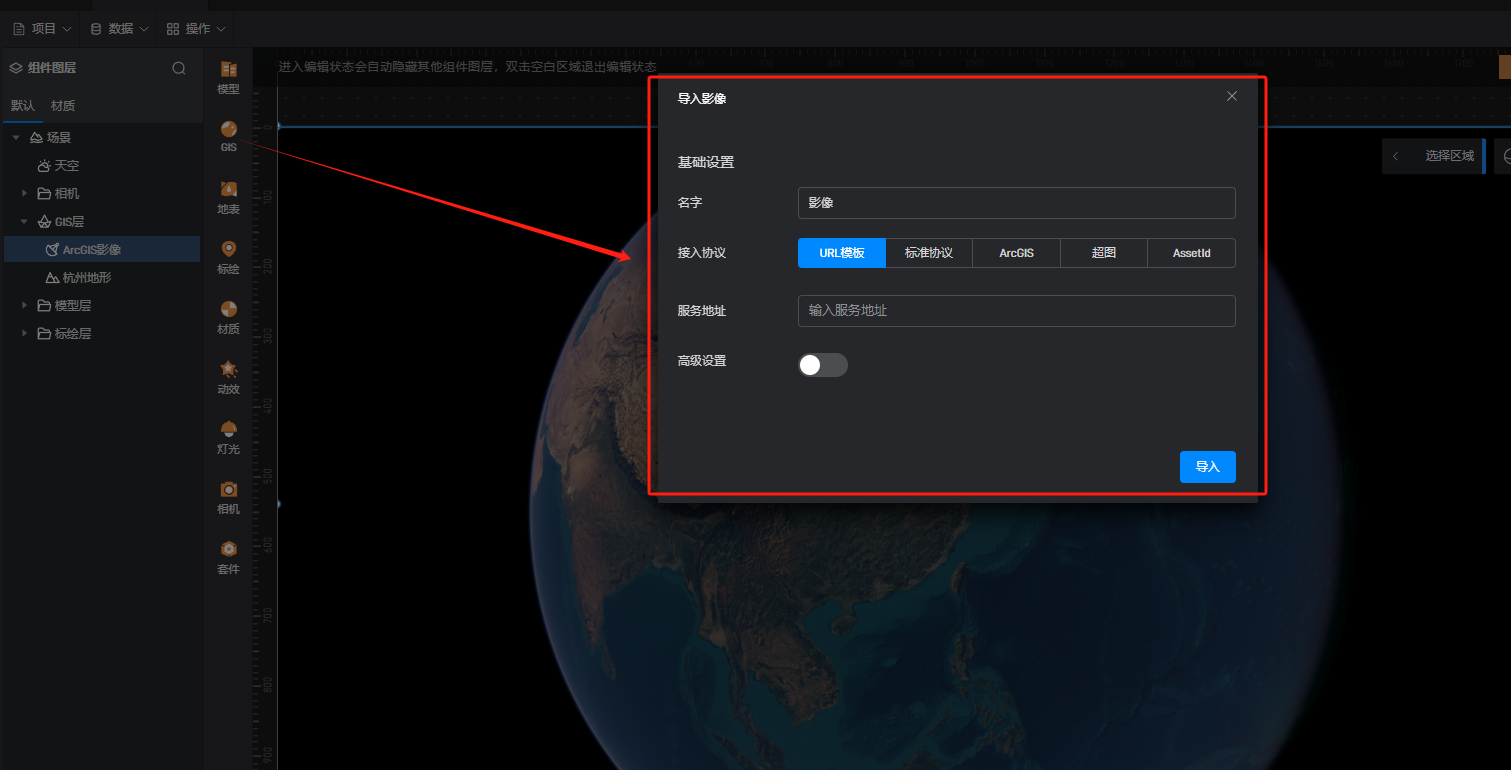Click the 服务地址 input field
Screen dimensions: 1511x770
tap(1016, 311)
